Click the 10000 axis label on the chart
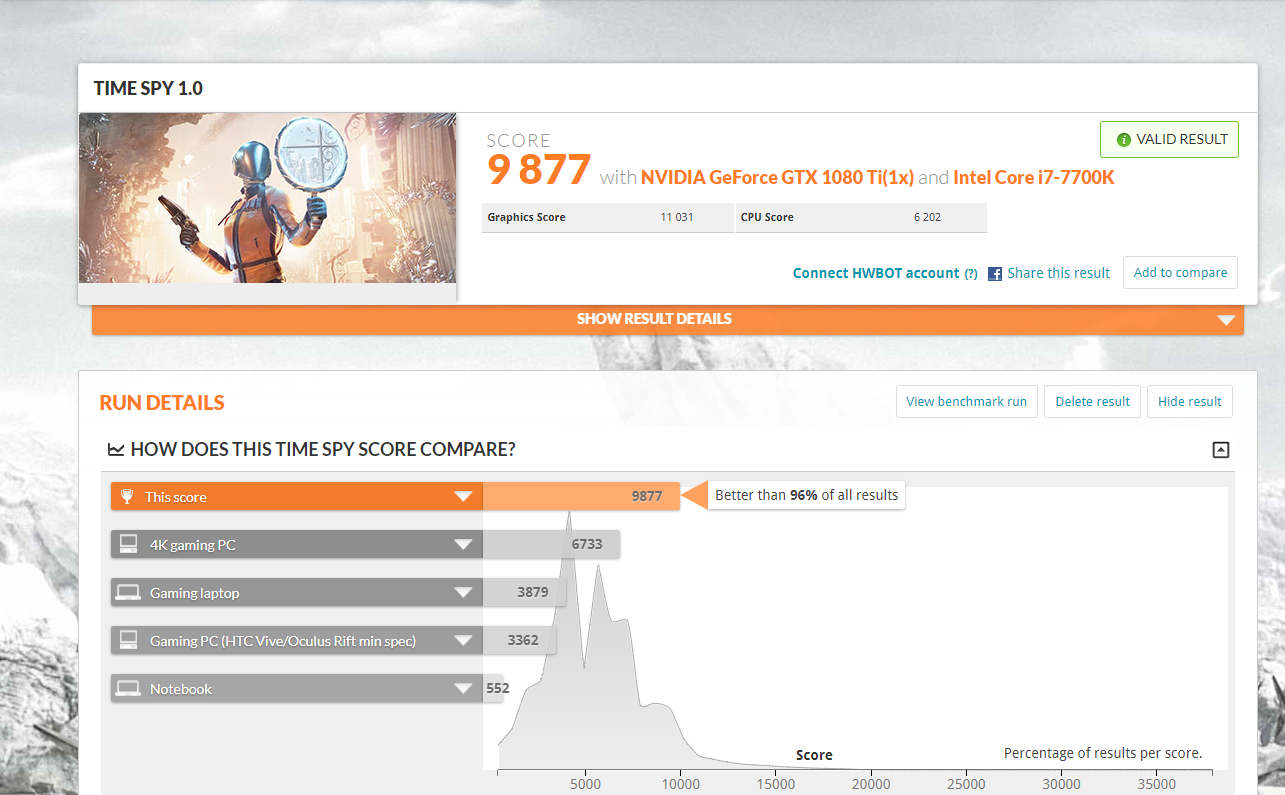Viewport: 1285px width, 795px height. pos(680,785)
